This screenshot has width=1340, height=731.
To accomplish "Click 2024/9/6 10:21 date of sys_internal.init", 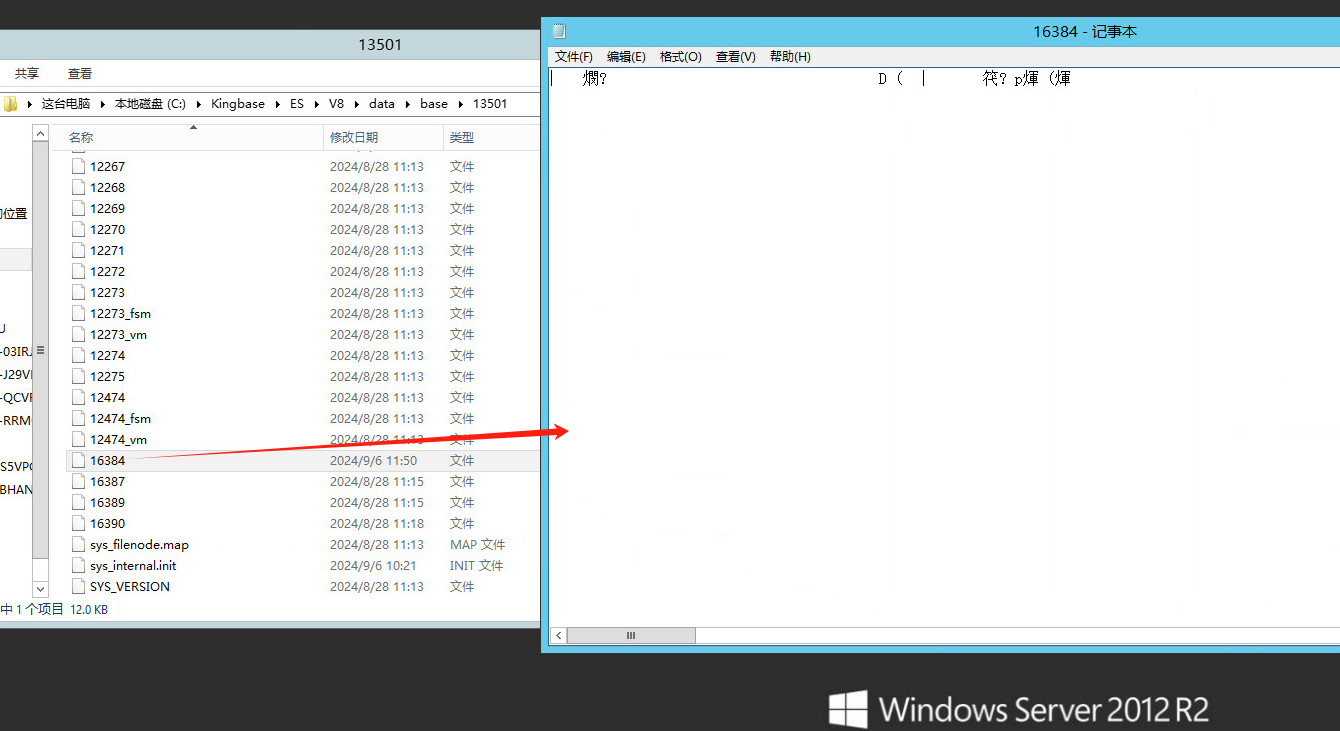I will pyautogui.click(x=373, y=565).
